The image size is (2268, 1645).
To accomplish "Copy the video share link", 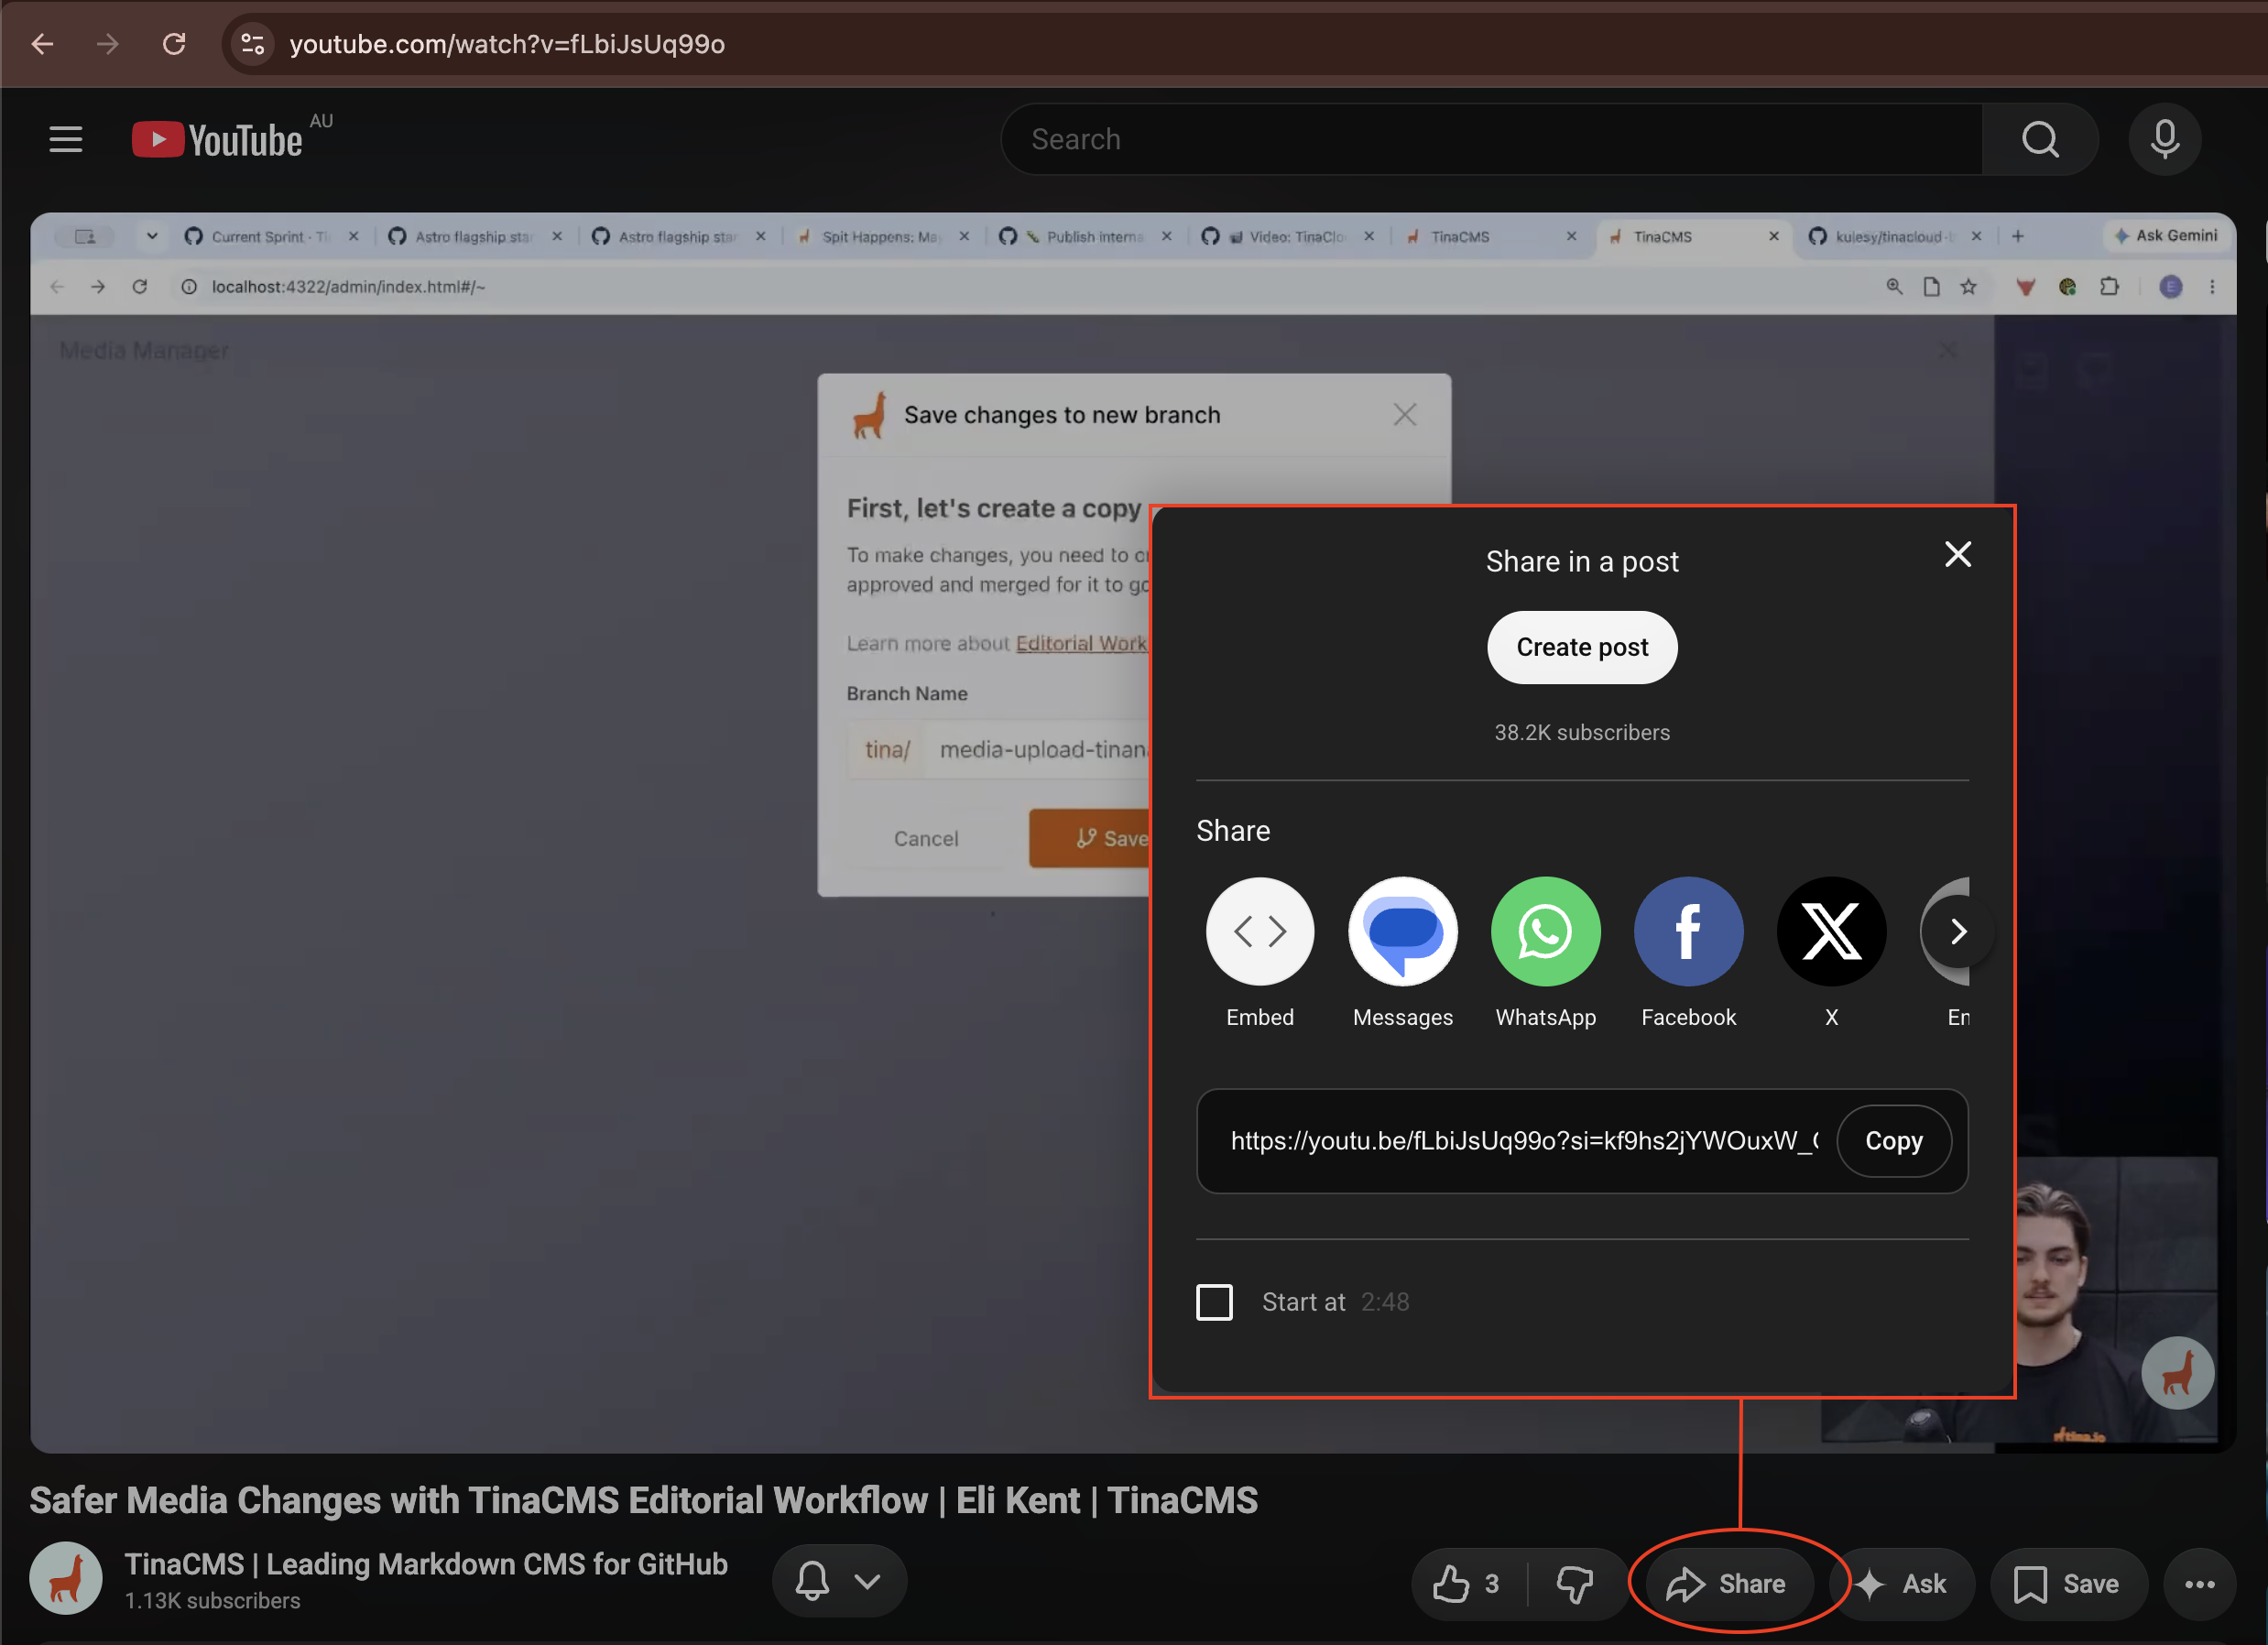I will pyautogui.click(x=1894, y=1141).
